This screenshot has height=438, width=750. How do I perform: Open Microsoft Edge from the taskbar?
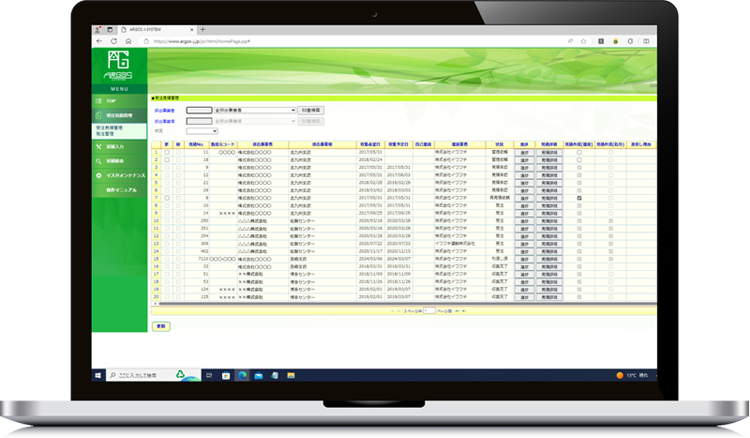pos(241,375)
